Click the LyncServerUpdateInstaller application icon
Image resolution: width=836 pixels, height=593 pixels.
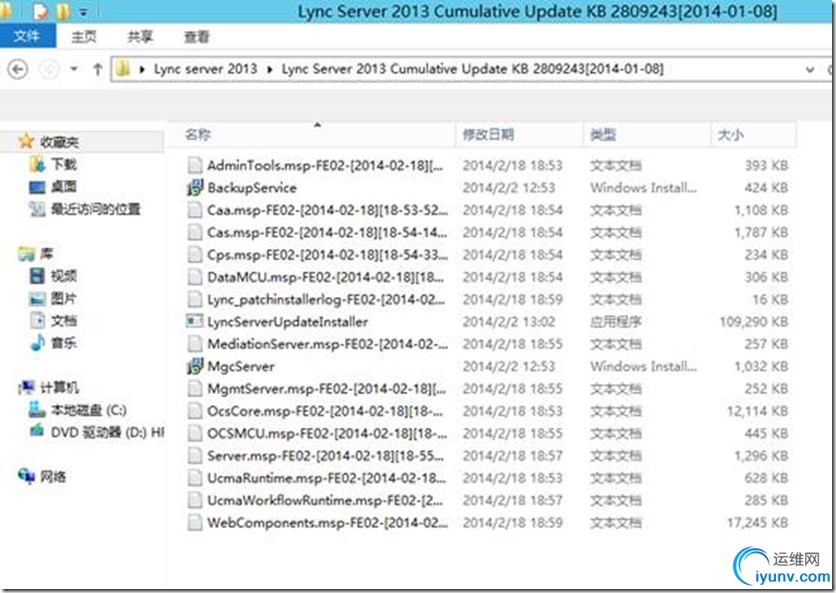195,322
